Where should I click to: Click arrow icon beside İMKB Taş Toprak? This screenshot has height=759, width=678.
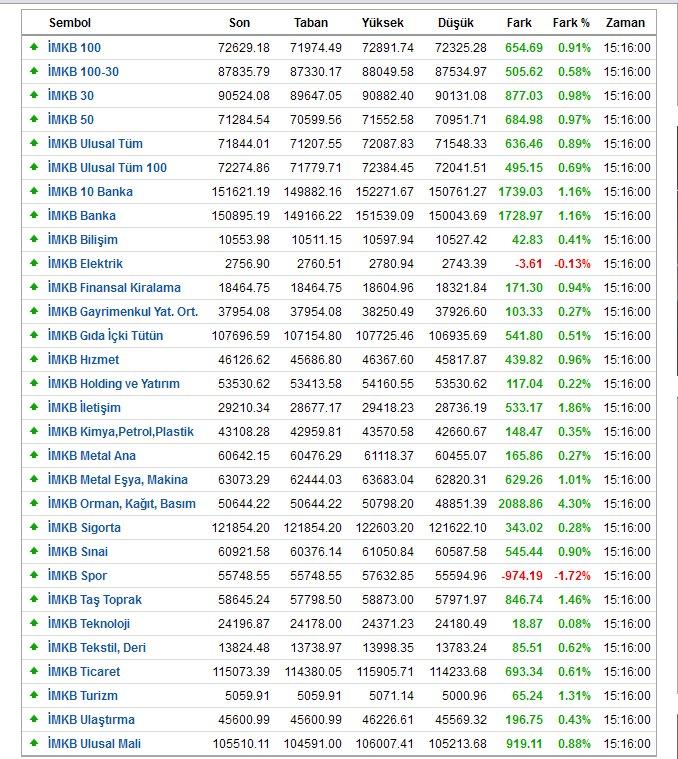pyautogui.click(x=34, y=599)
